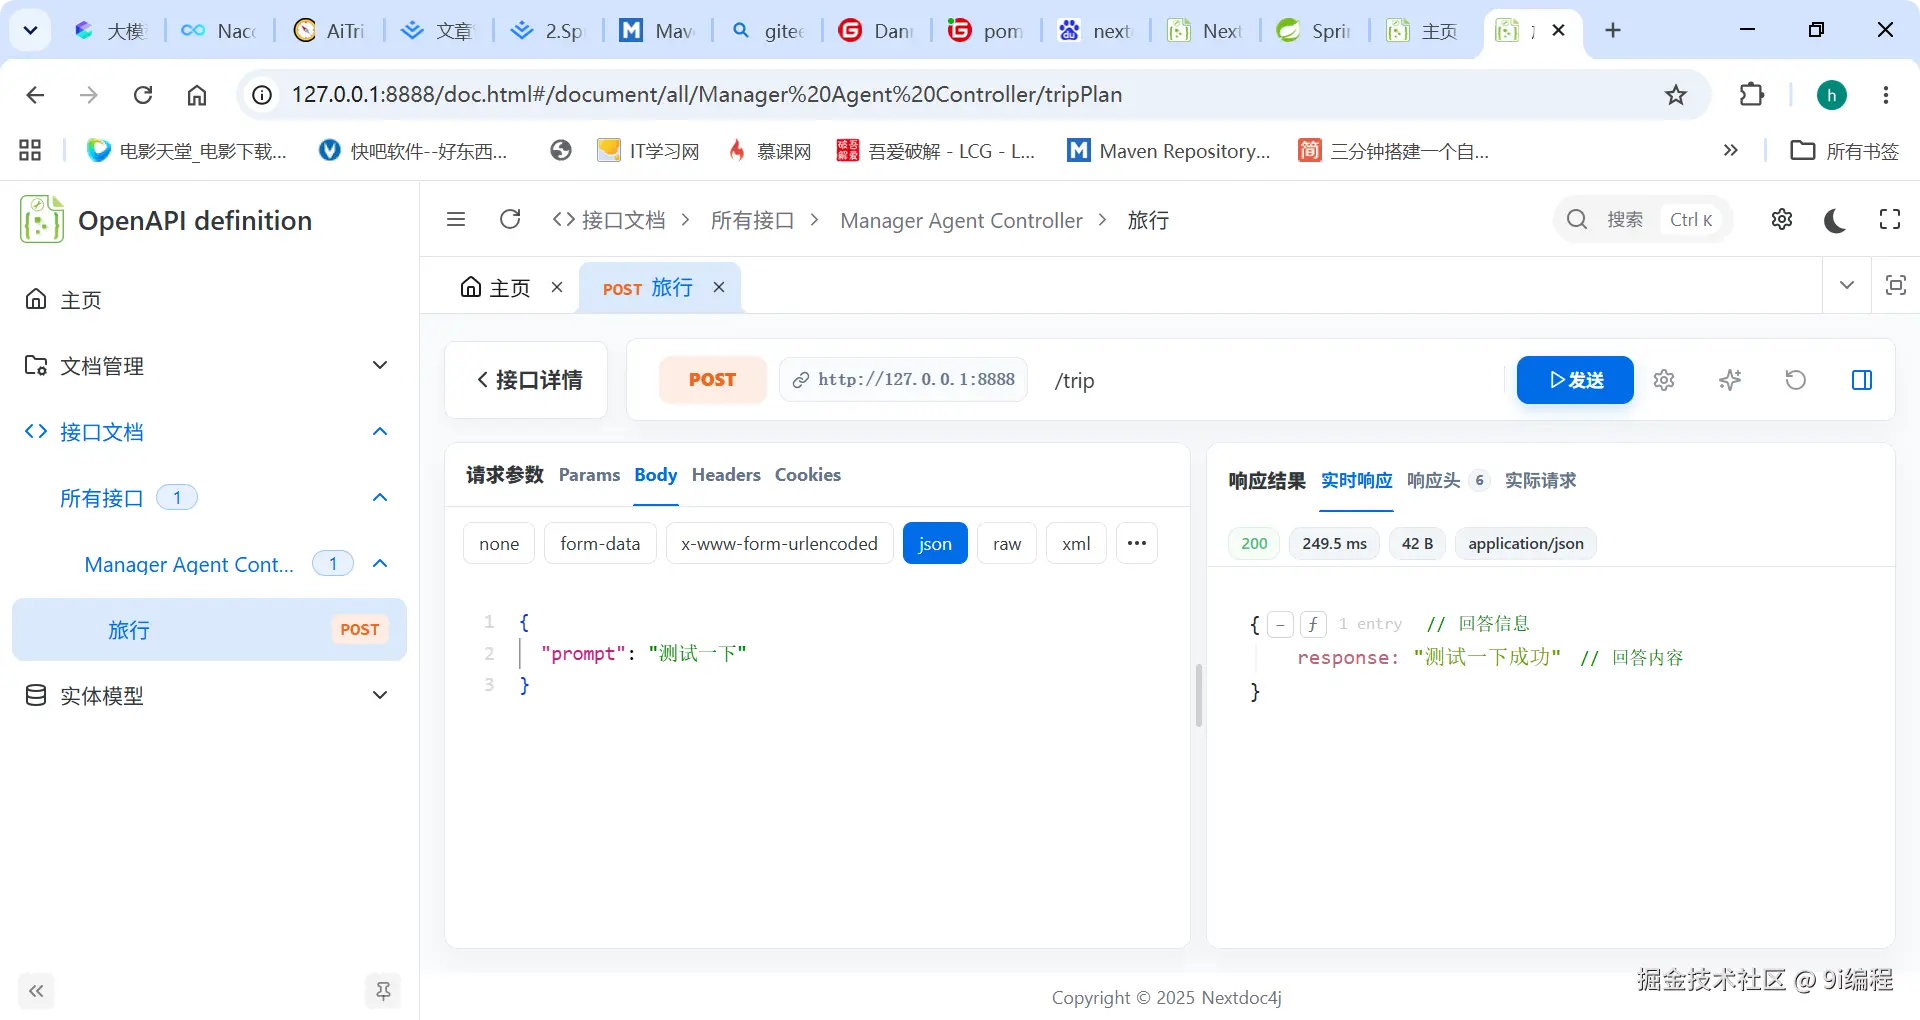
Task: Click the Manager Agent Controller breadcrumb
Action: click(x=961, y=220)
